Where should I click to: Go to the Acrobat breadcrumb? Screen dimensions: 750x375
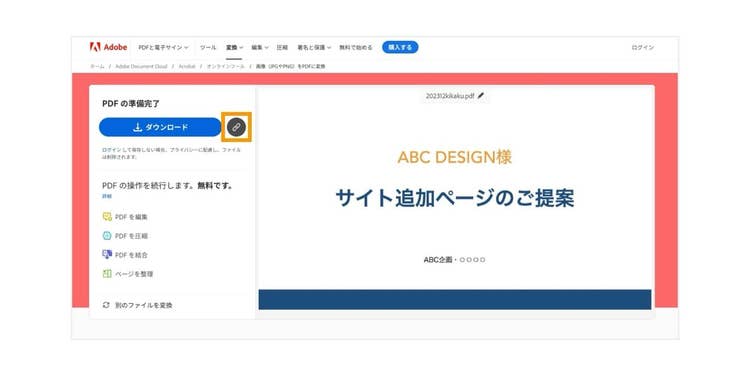(187, 66)
